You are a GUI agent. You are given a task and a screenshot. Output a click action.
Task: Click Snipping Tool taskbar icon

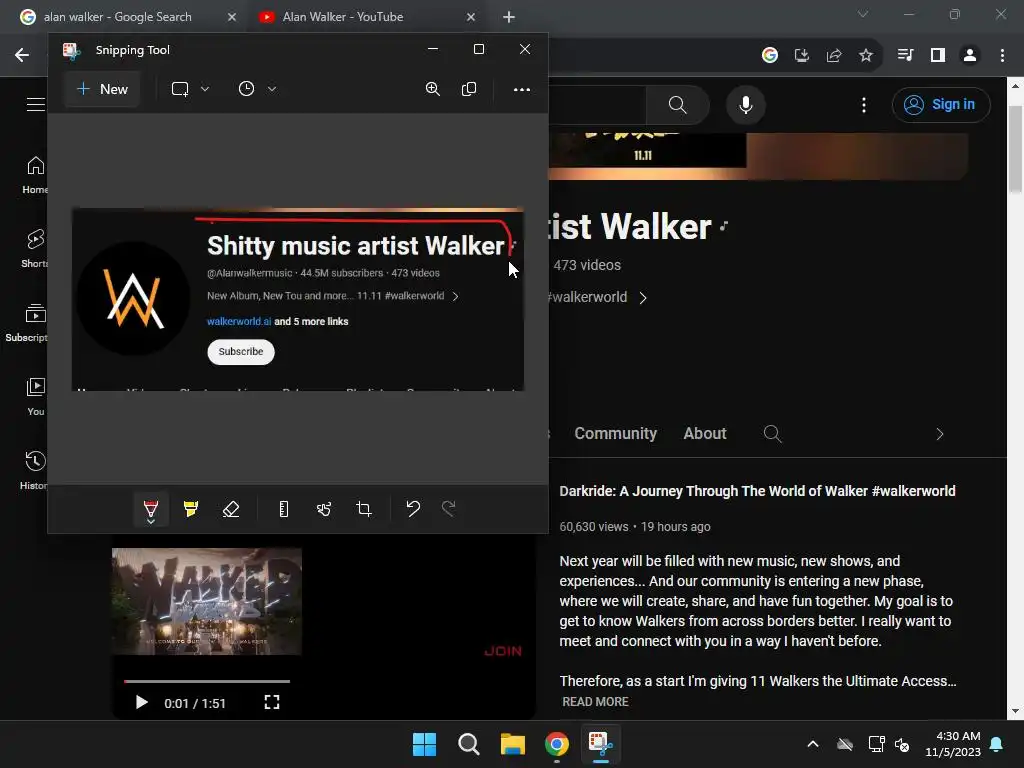coord(601,744)
